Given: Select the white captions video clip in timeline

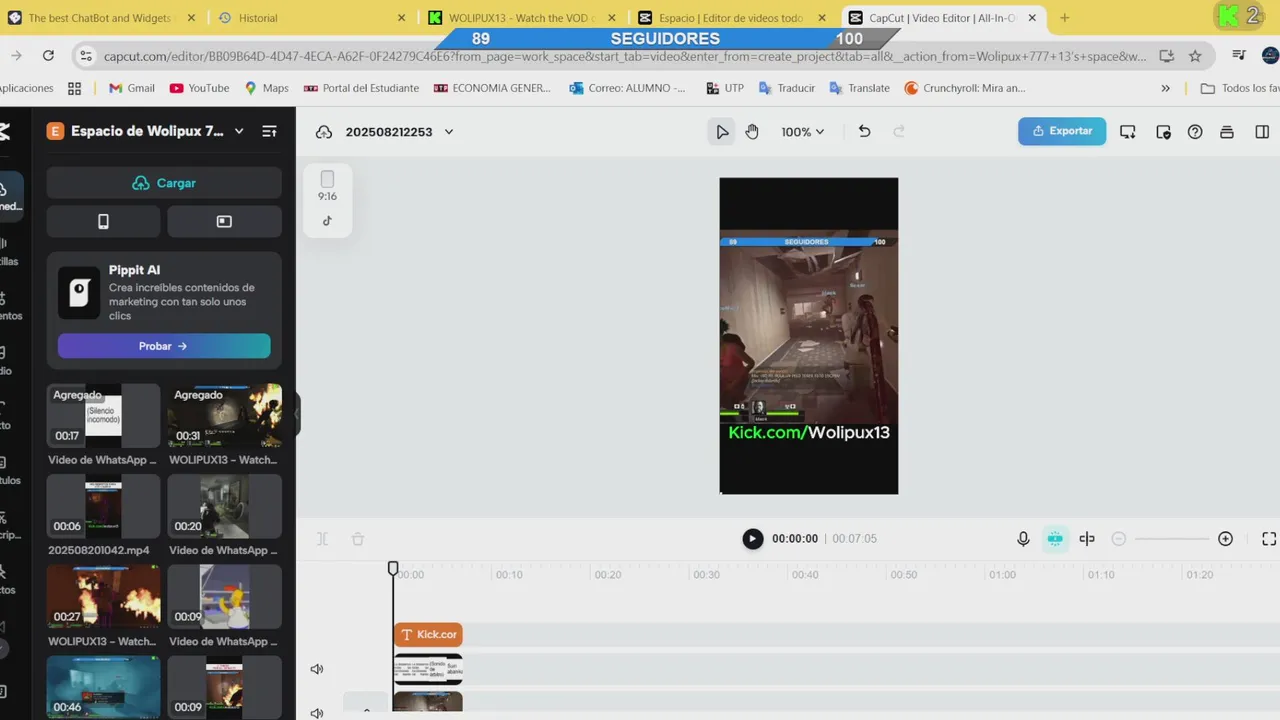Looking at the screenshot, I should point(428,669).
